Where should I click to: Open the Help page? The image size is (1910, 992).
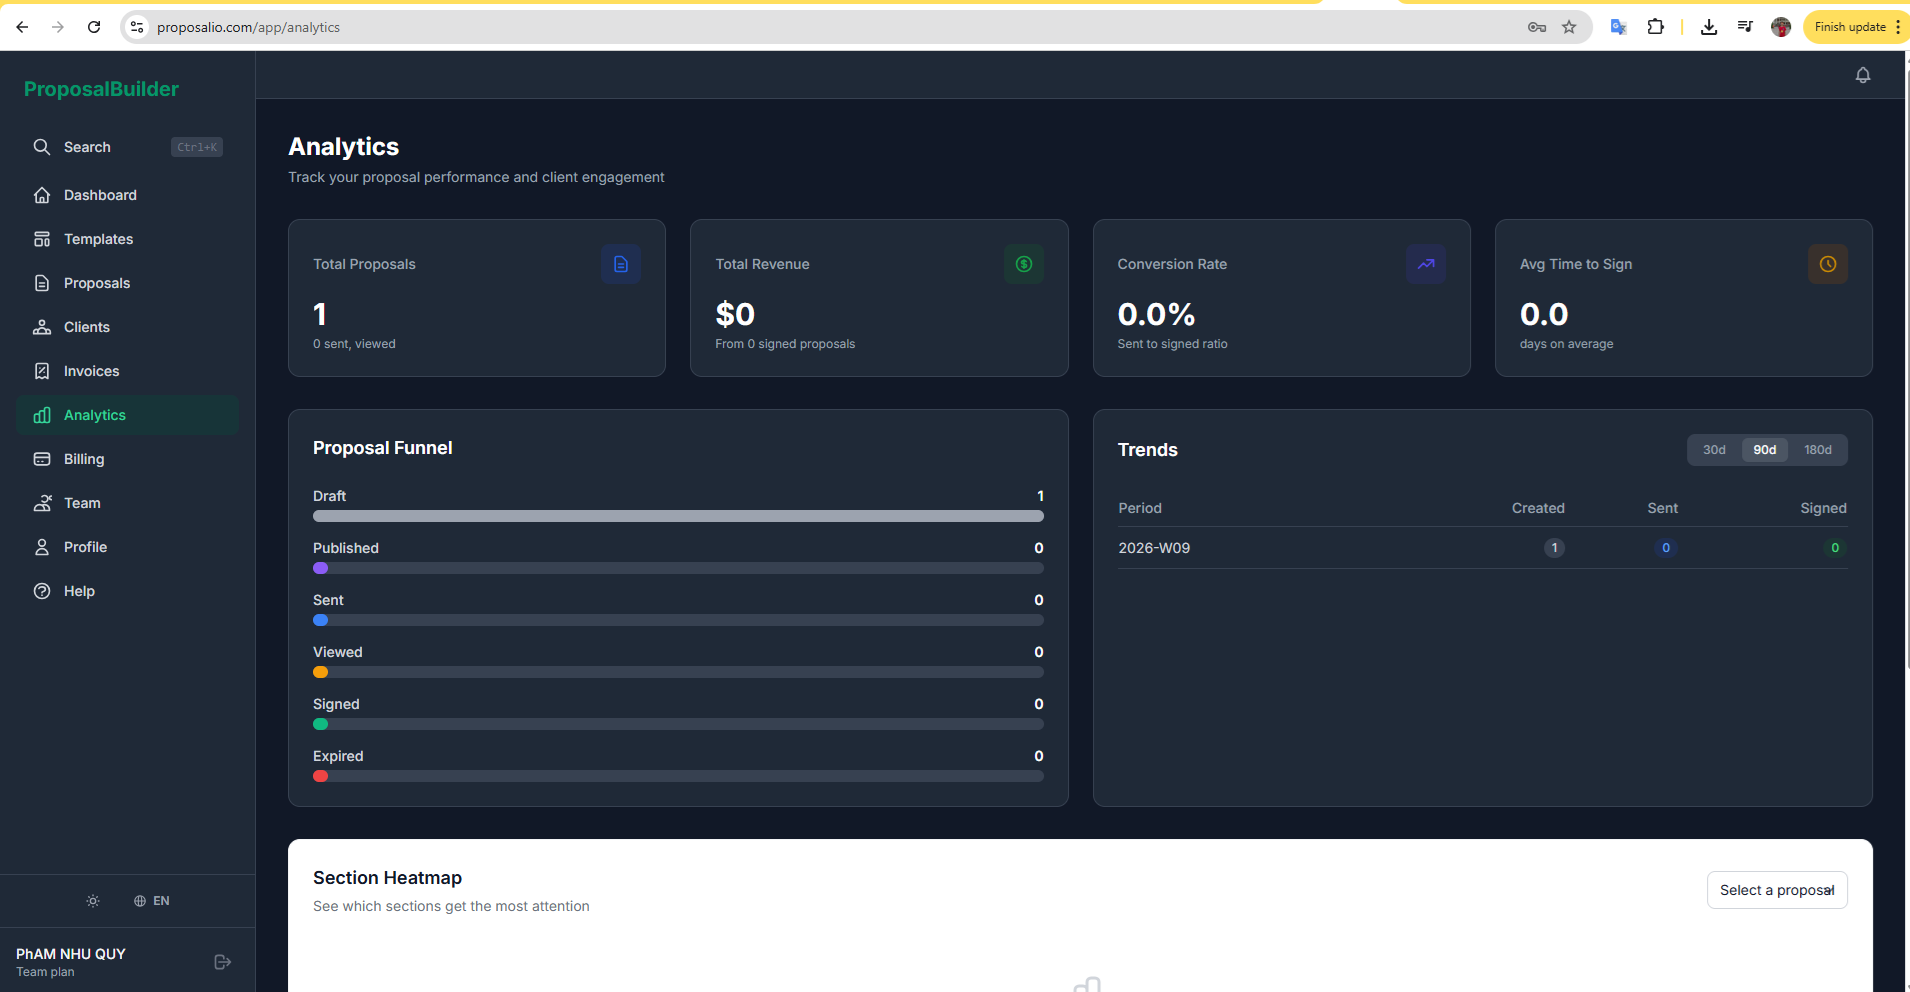click(x=77, y=591)
